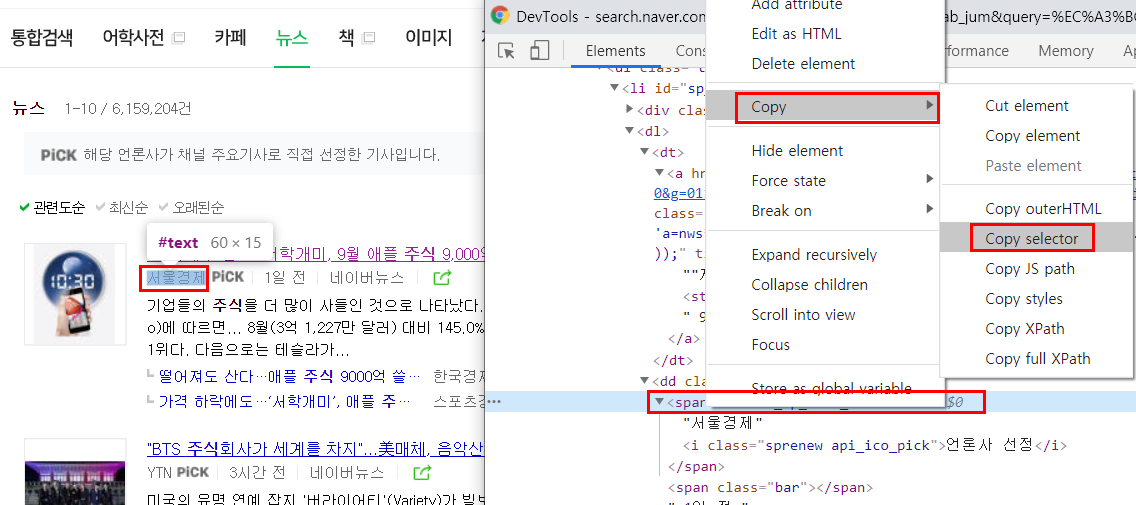
Task: Click the Chrome icon in DevTools title
Action: 500,15
